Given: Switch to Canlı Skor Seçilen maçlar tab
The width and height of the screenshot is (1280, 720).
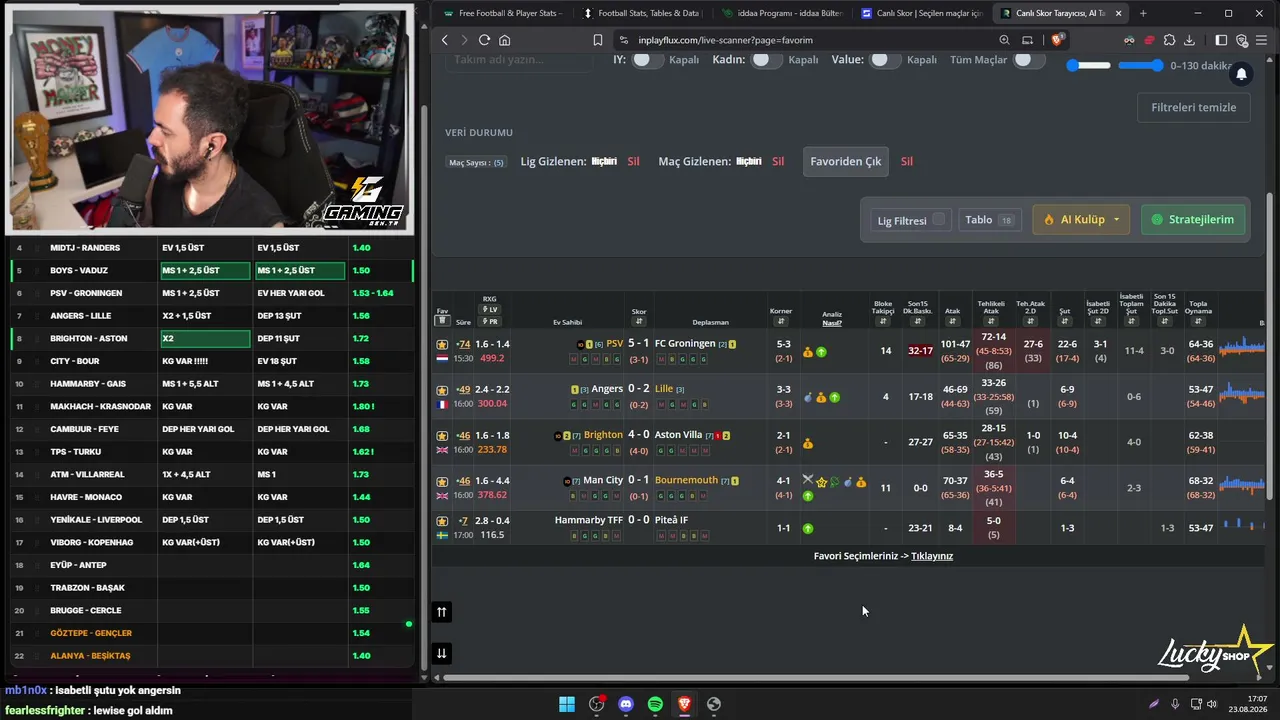Looking at the screenshot, I should (x=921, y=13).
